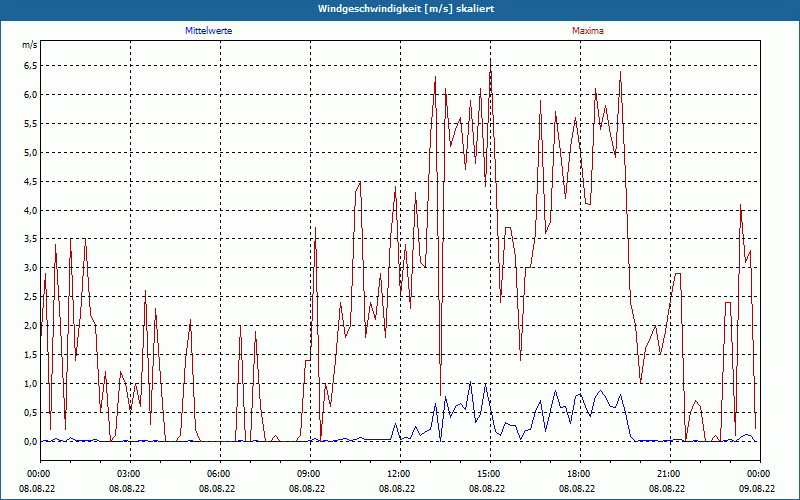Screen dimensions: 800x500
Task: Select the '18:00' time axis label
Action: tap(580, 474)
